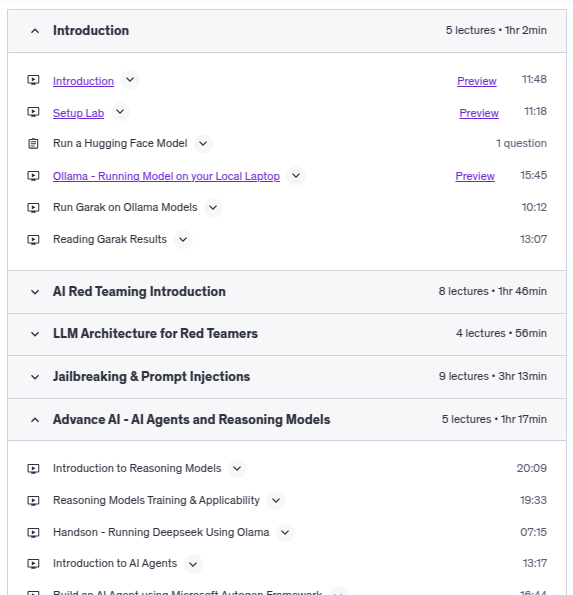Click Preview for Introduction lecture
573x595 pixels.
click(x=477, y=81)
